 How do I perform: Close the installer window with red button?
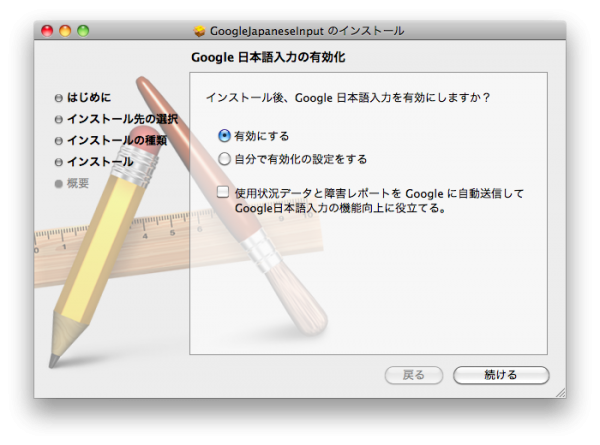pyautogui.click(x=47, y=31)
